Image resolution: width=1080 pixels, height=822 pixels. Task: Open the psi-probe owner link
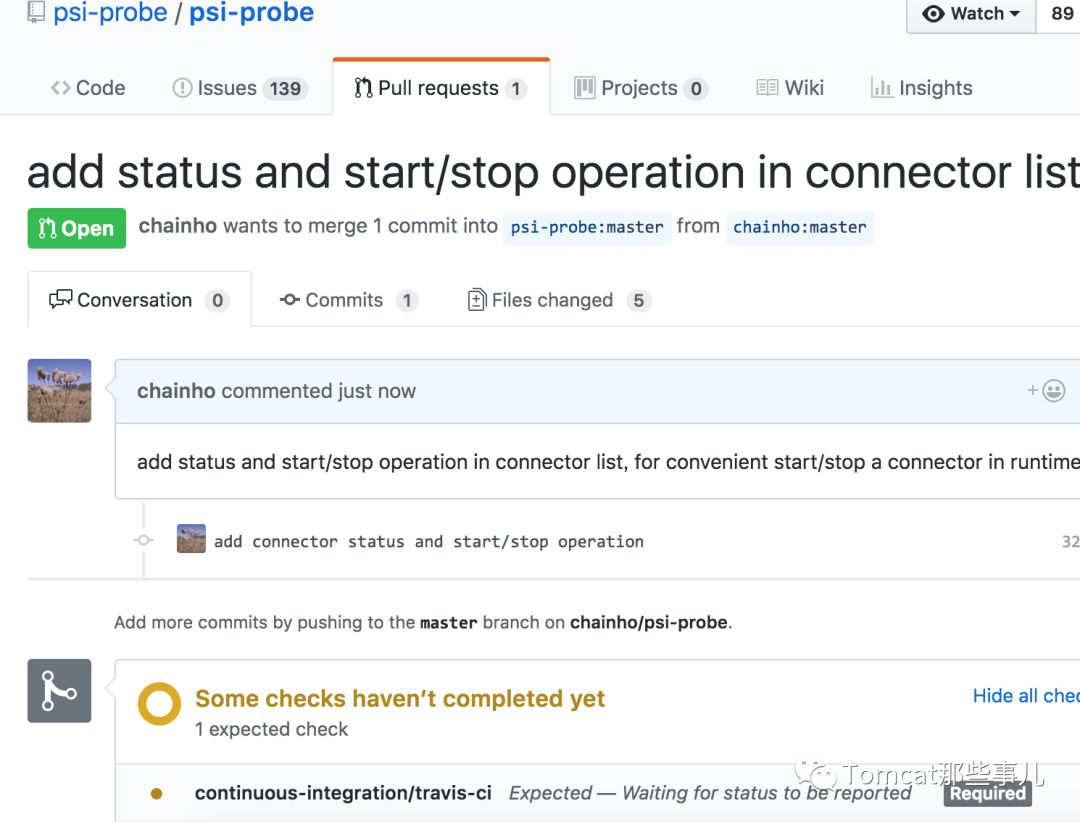tap(110, 12)
